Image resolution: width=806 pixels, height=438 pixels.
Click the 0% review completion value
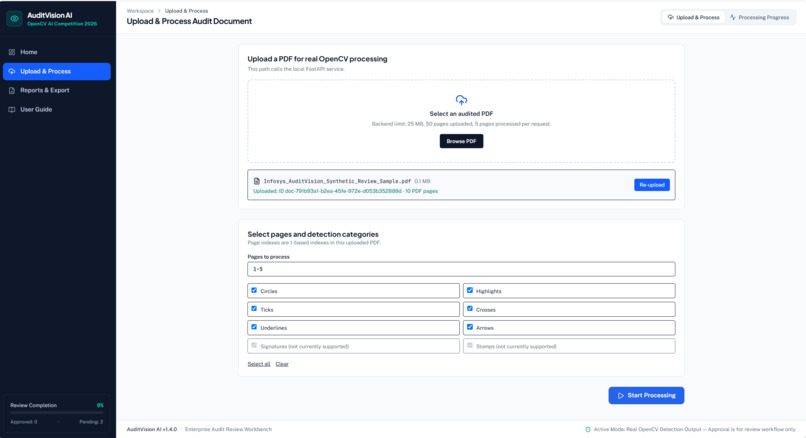(x=100, y=405)
